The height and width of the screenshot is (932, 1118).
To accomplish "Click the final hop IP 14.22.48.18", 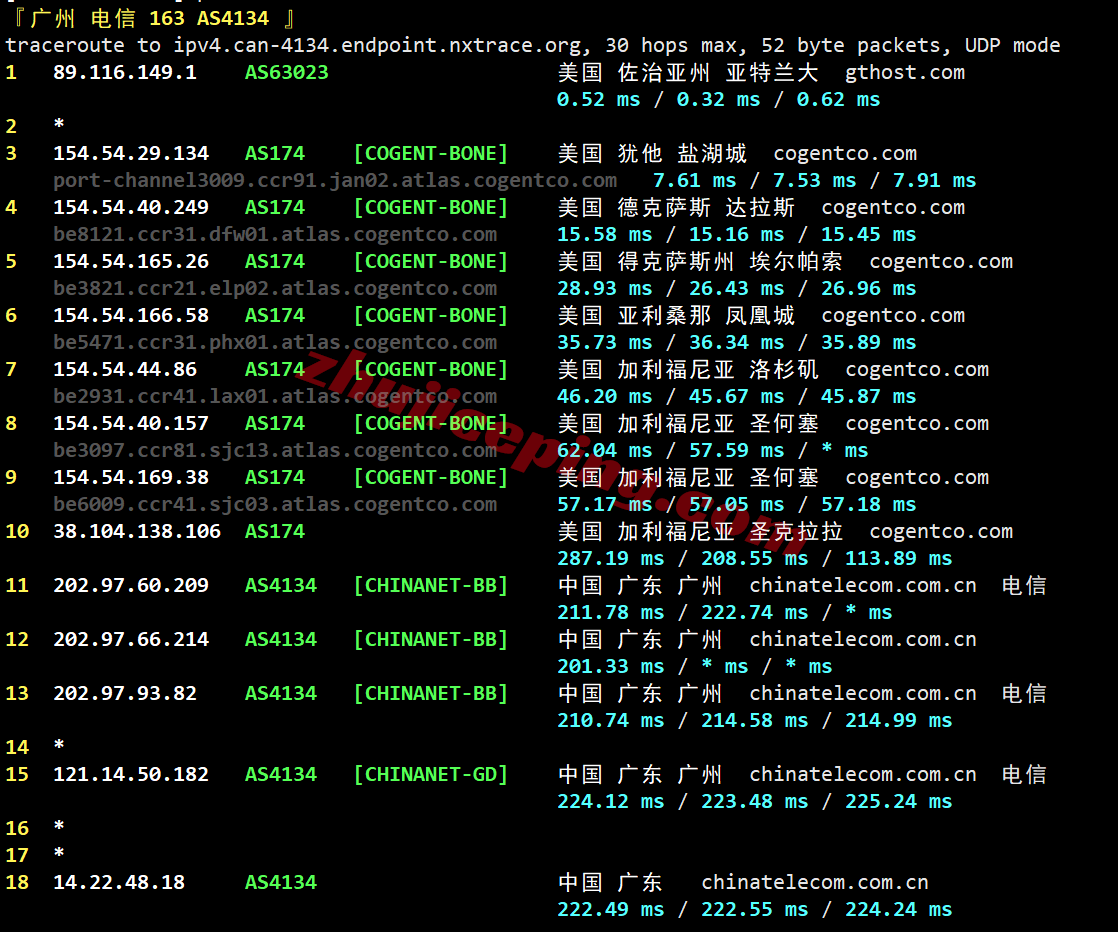I will click(x=119, y=883).
